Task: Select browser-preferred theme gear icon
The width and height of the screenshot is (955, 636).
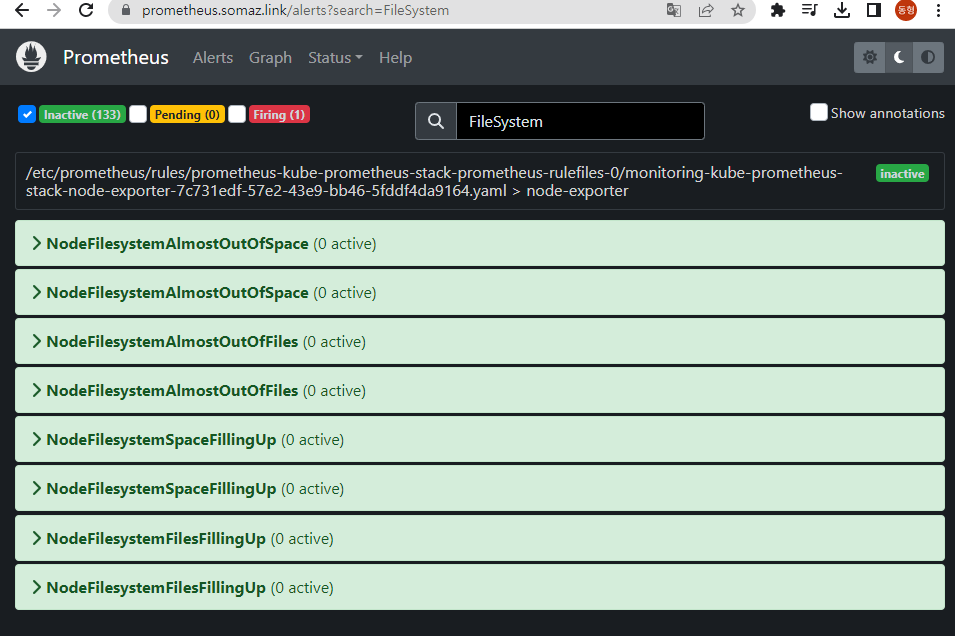Action: coord(870,57)
